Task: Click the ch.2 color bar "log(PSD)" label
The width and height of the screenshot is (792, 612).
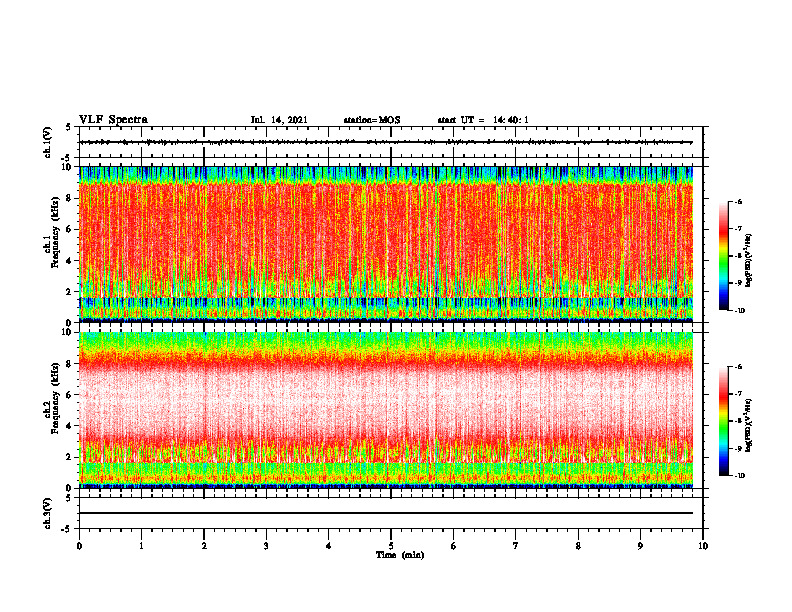Action: [x=749, y=425]
